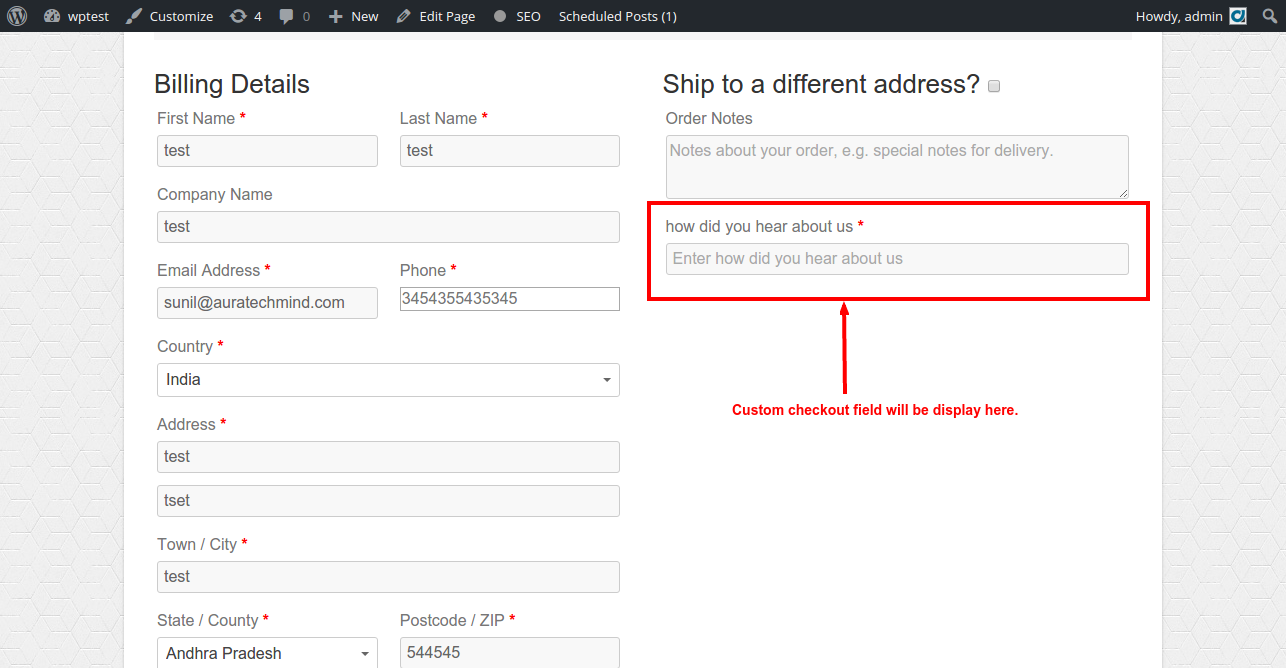
Task: Click the Edit Page pencil icon
Action: coord(403,16)
